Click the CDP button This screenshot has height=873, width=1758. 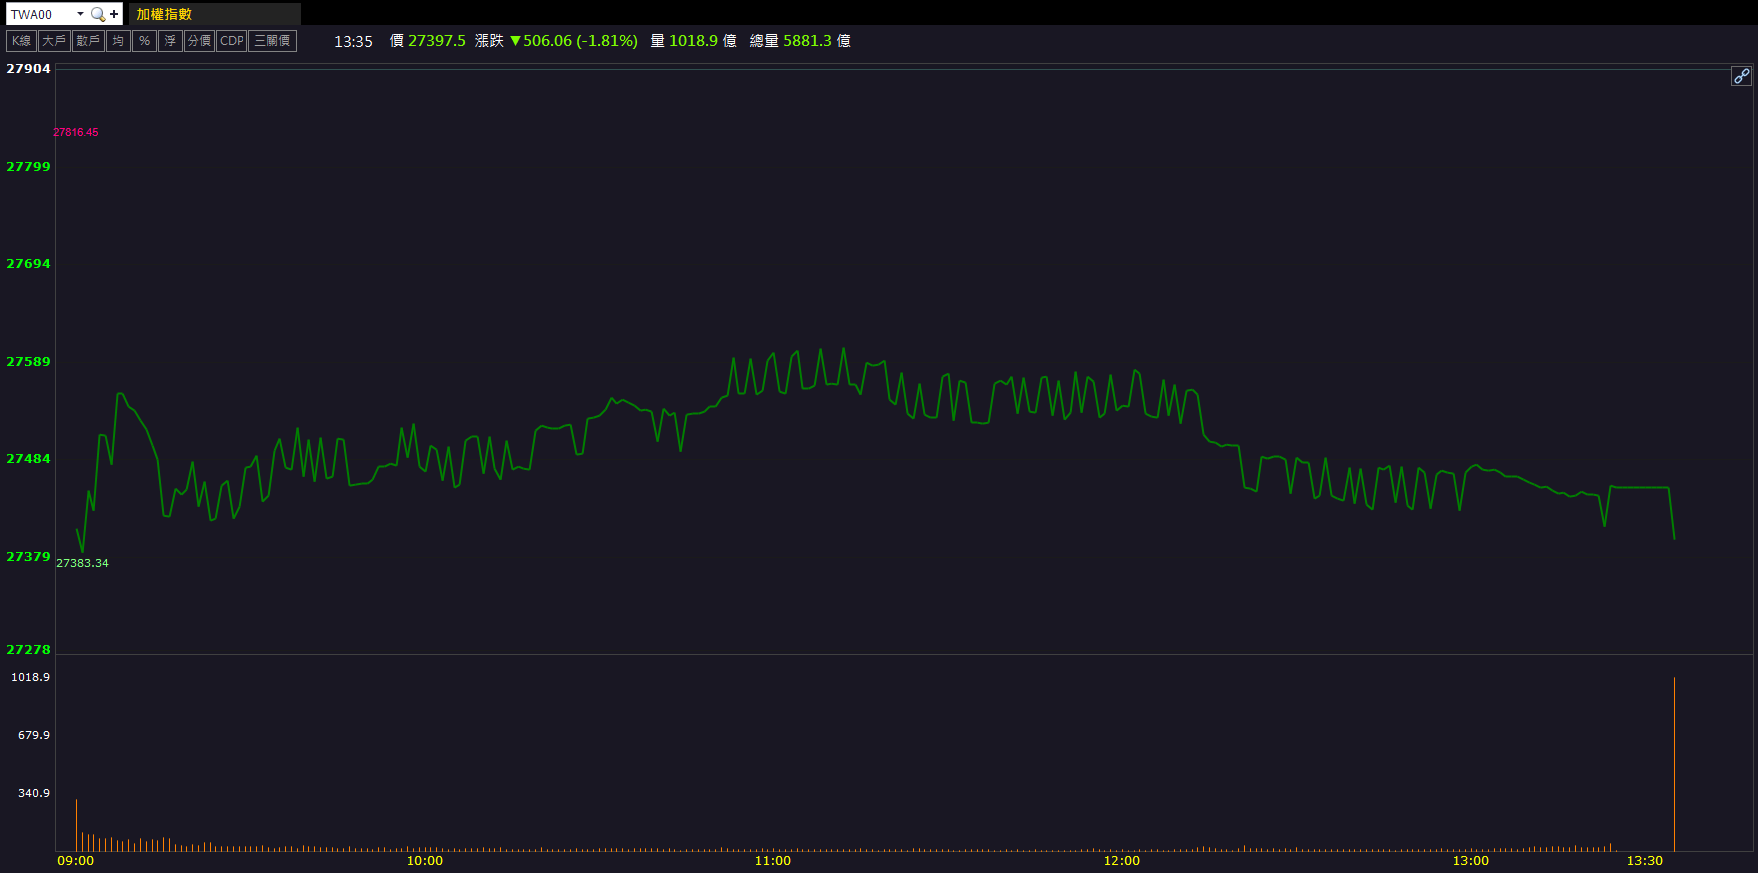pos(231,41)
